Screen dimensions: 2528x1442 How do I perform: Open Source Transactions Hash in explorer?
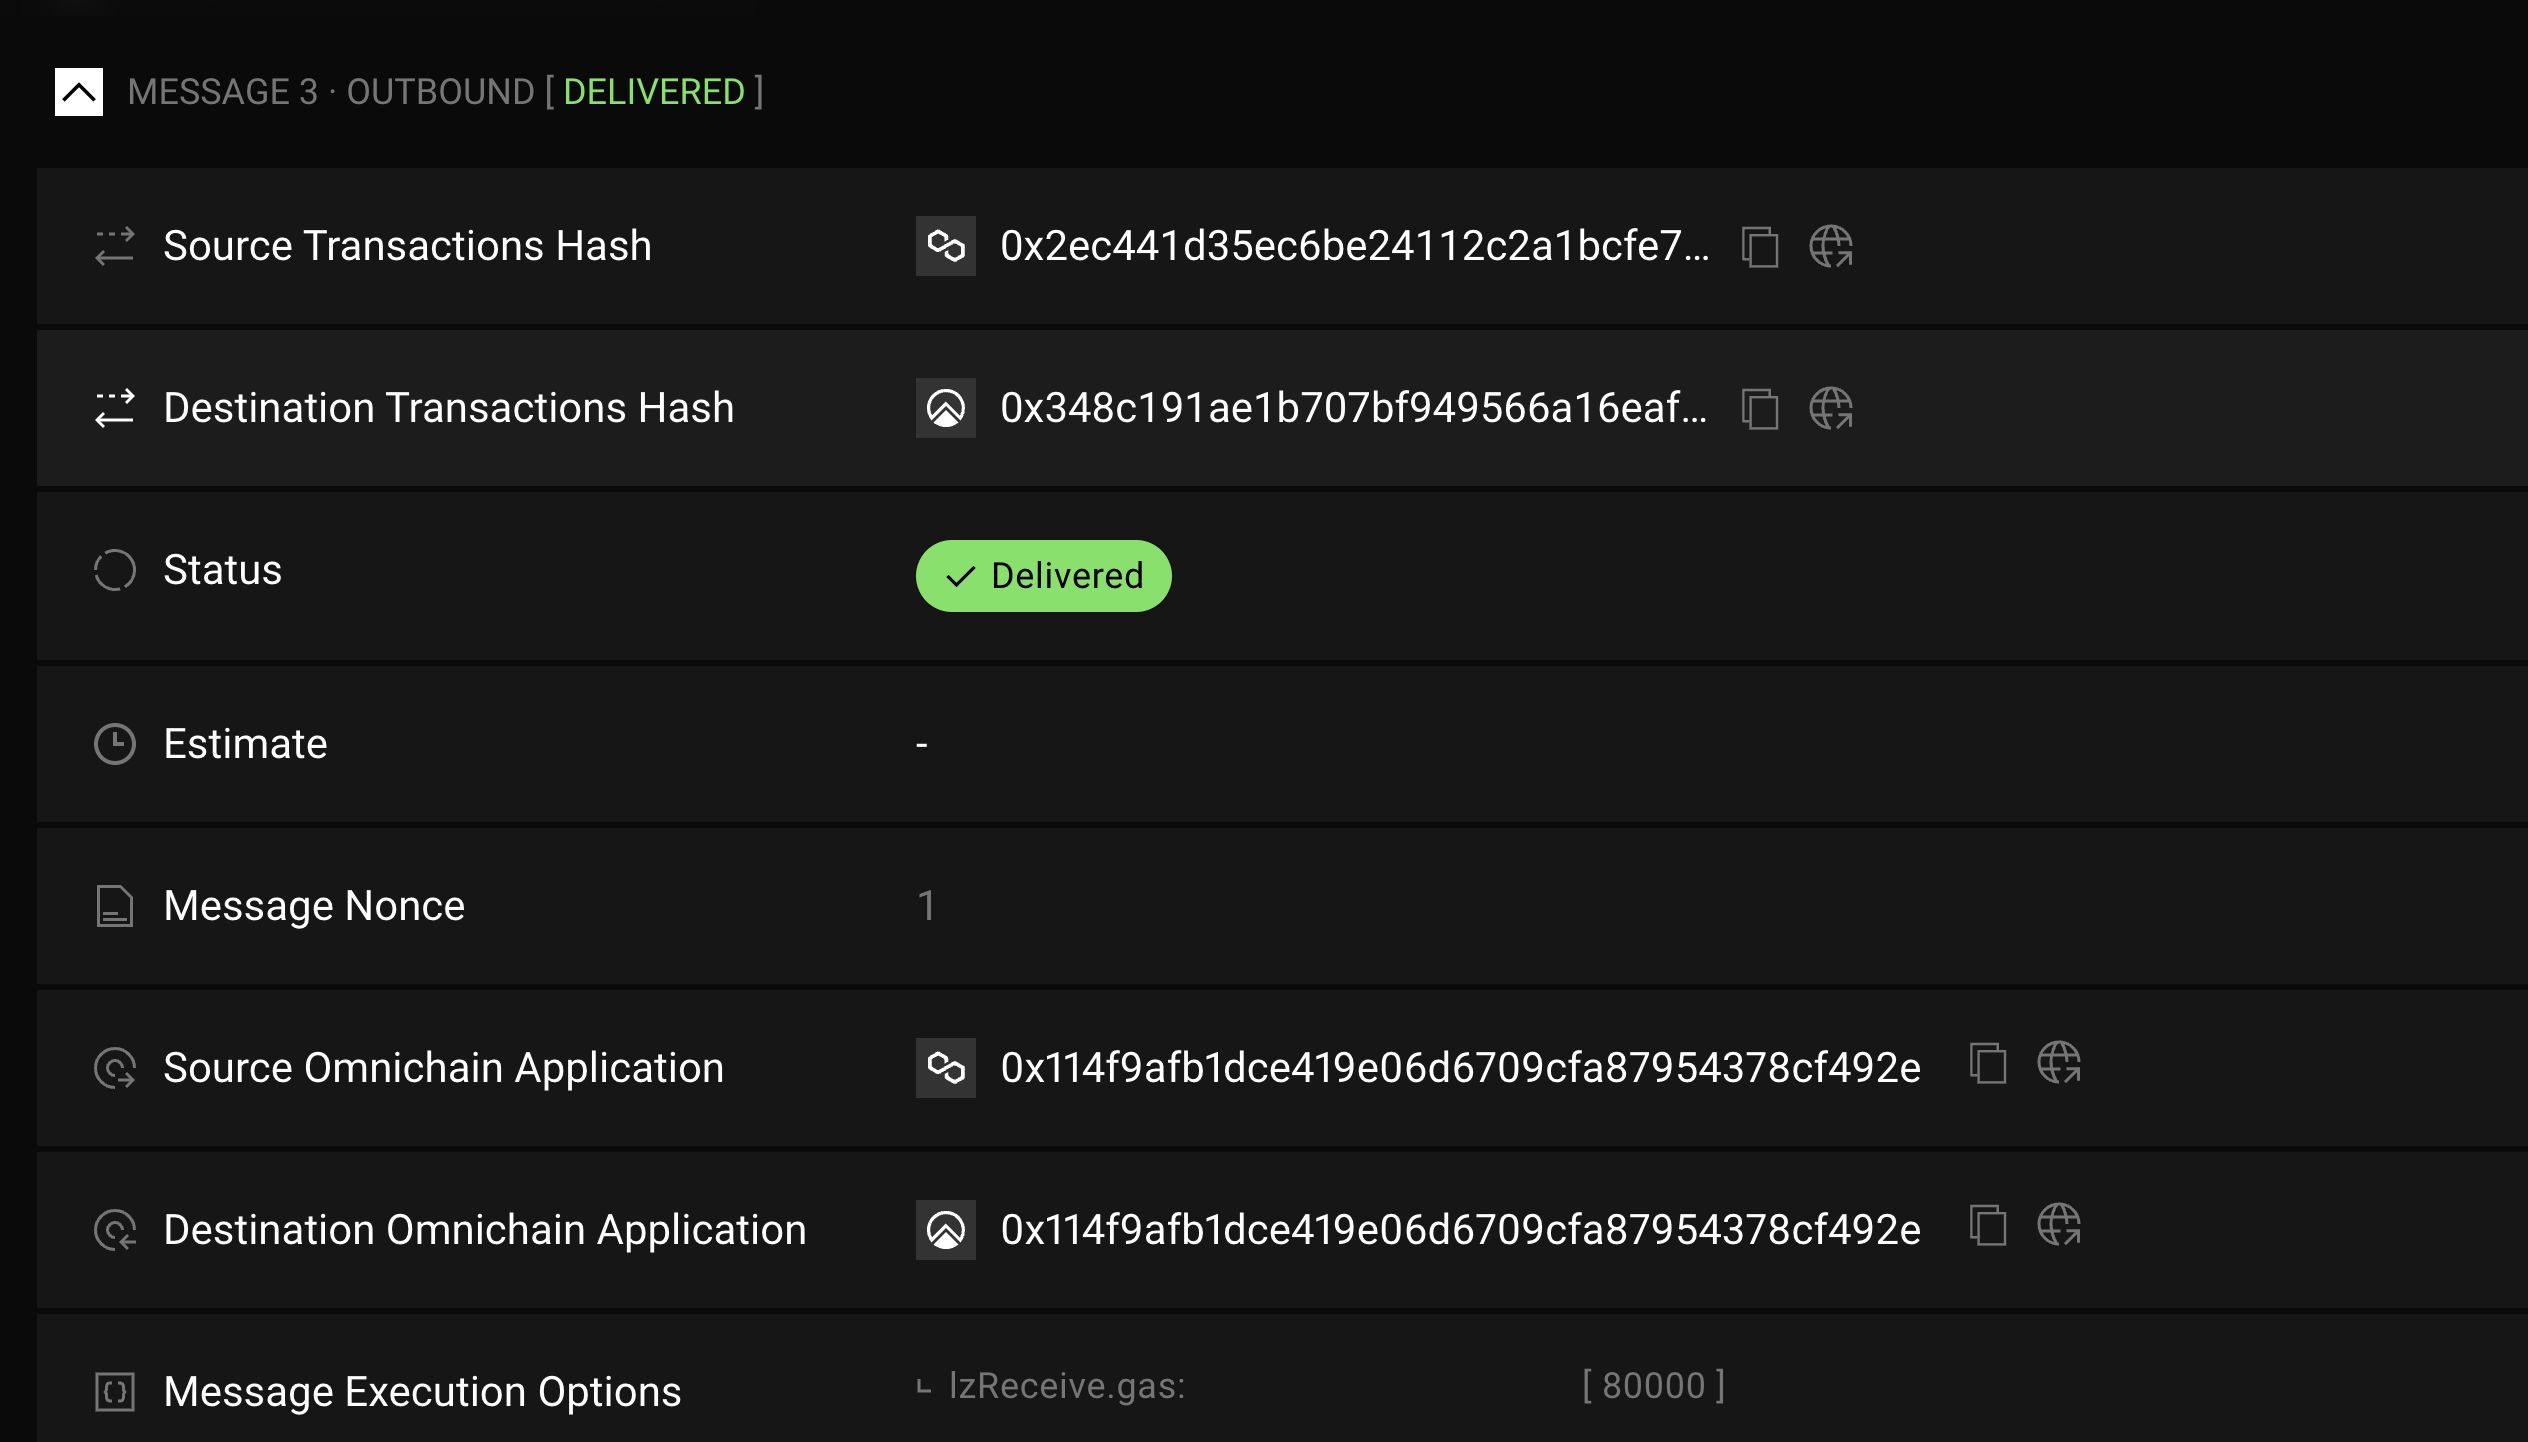coord(1831,247)
